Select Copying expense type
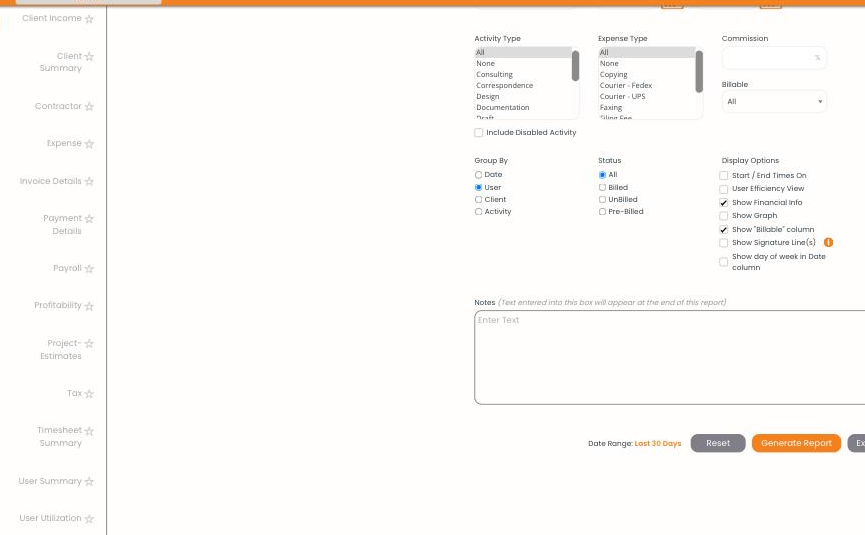The width and height of the screenshot is (865, 535). point(647,74)
